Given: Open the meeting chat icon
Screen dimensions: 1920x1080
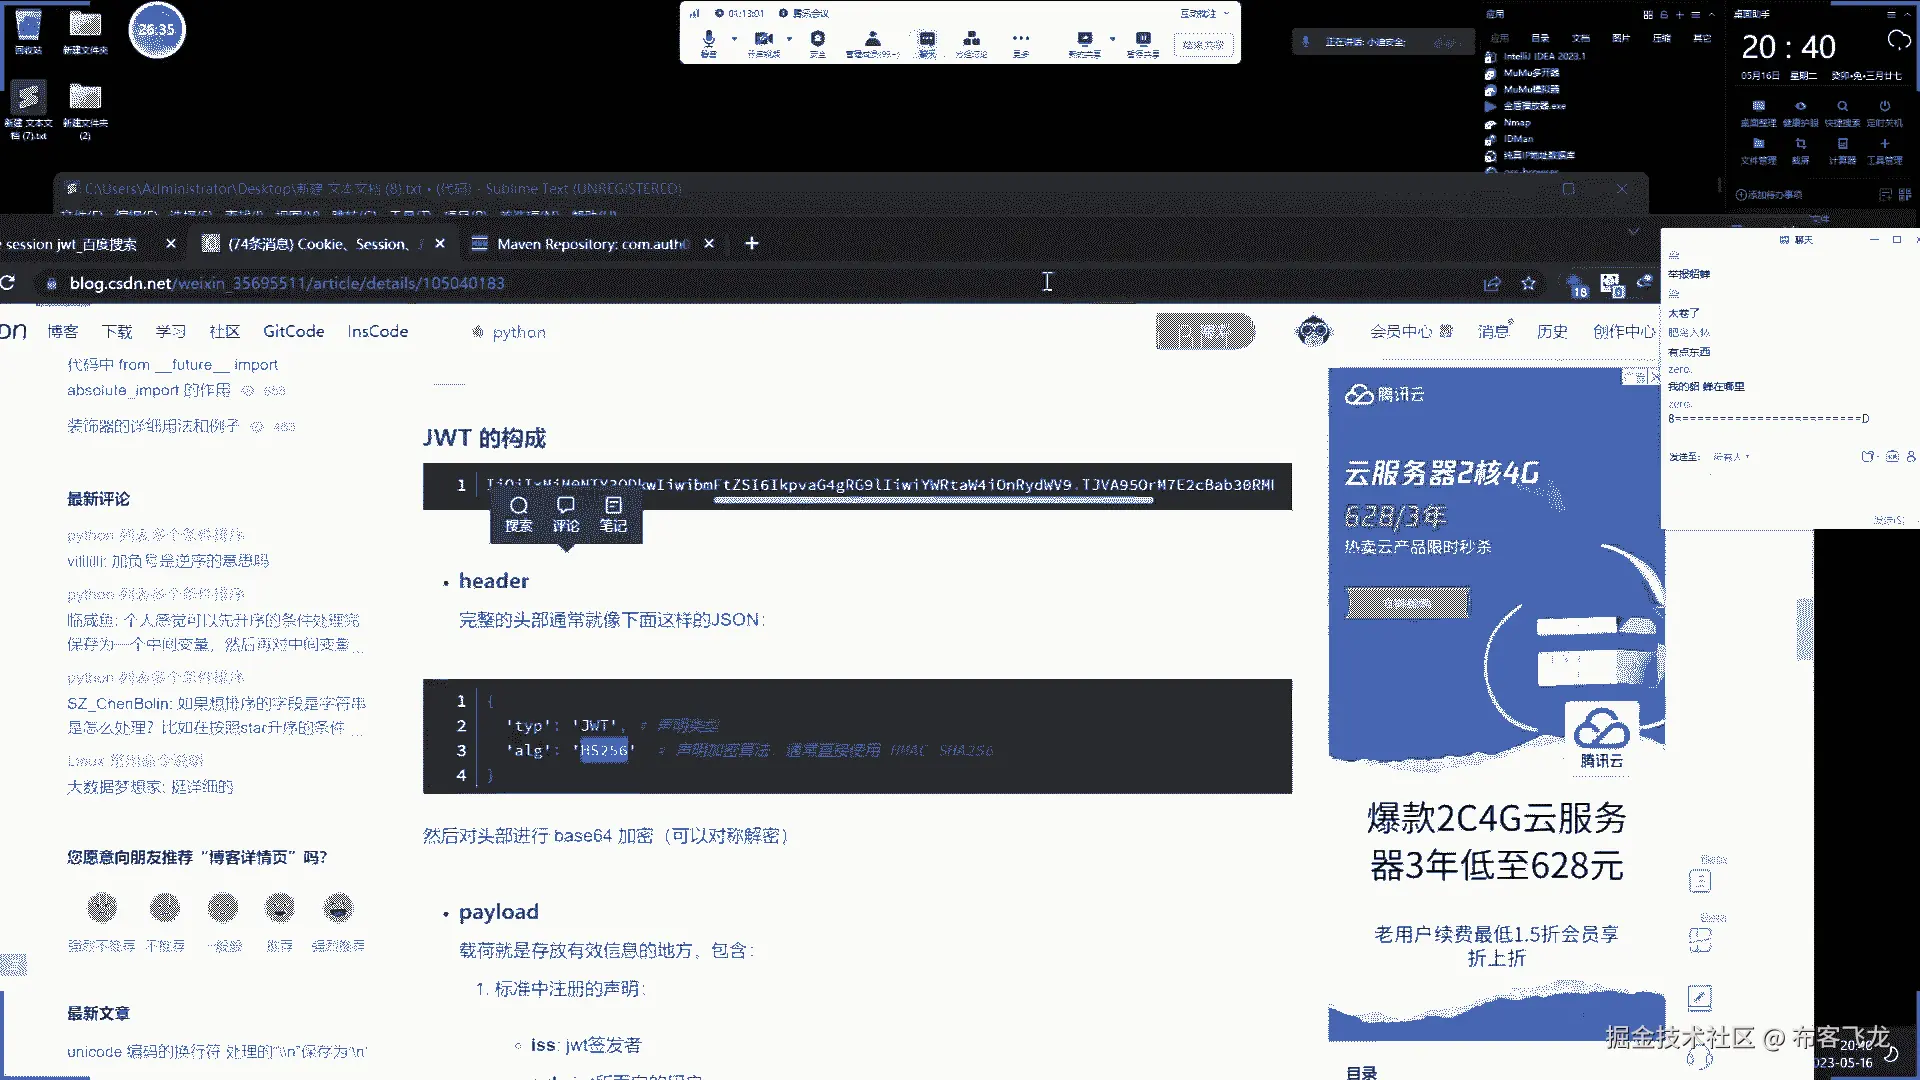Looking at the screenshot, I should [x=927, y=40].
